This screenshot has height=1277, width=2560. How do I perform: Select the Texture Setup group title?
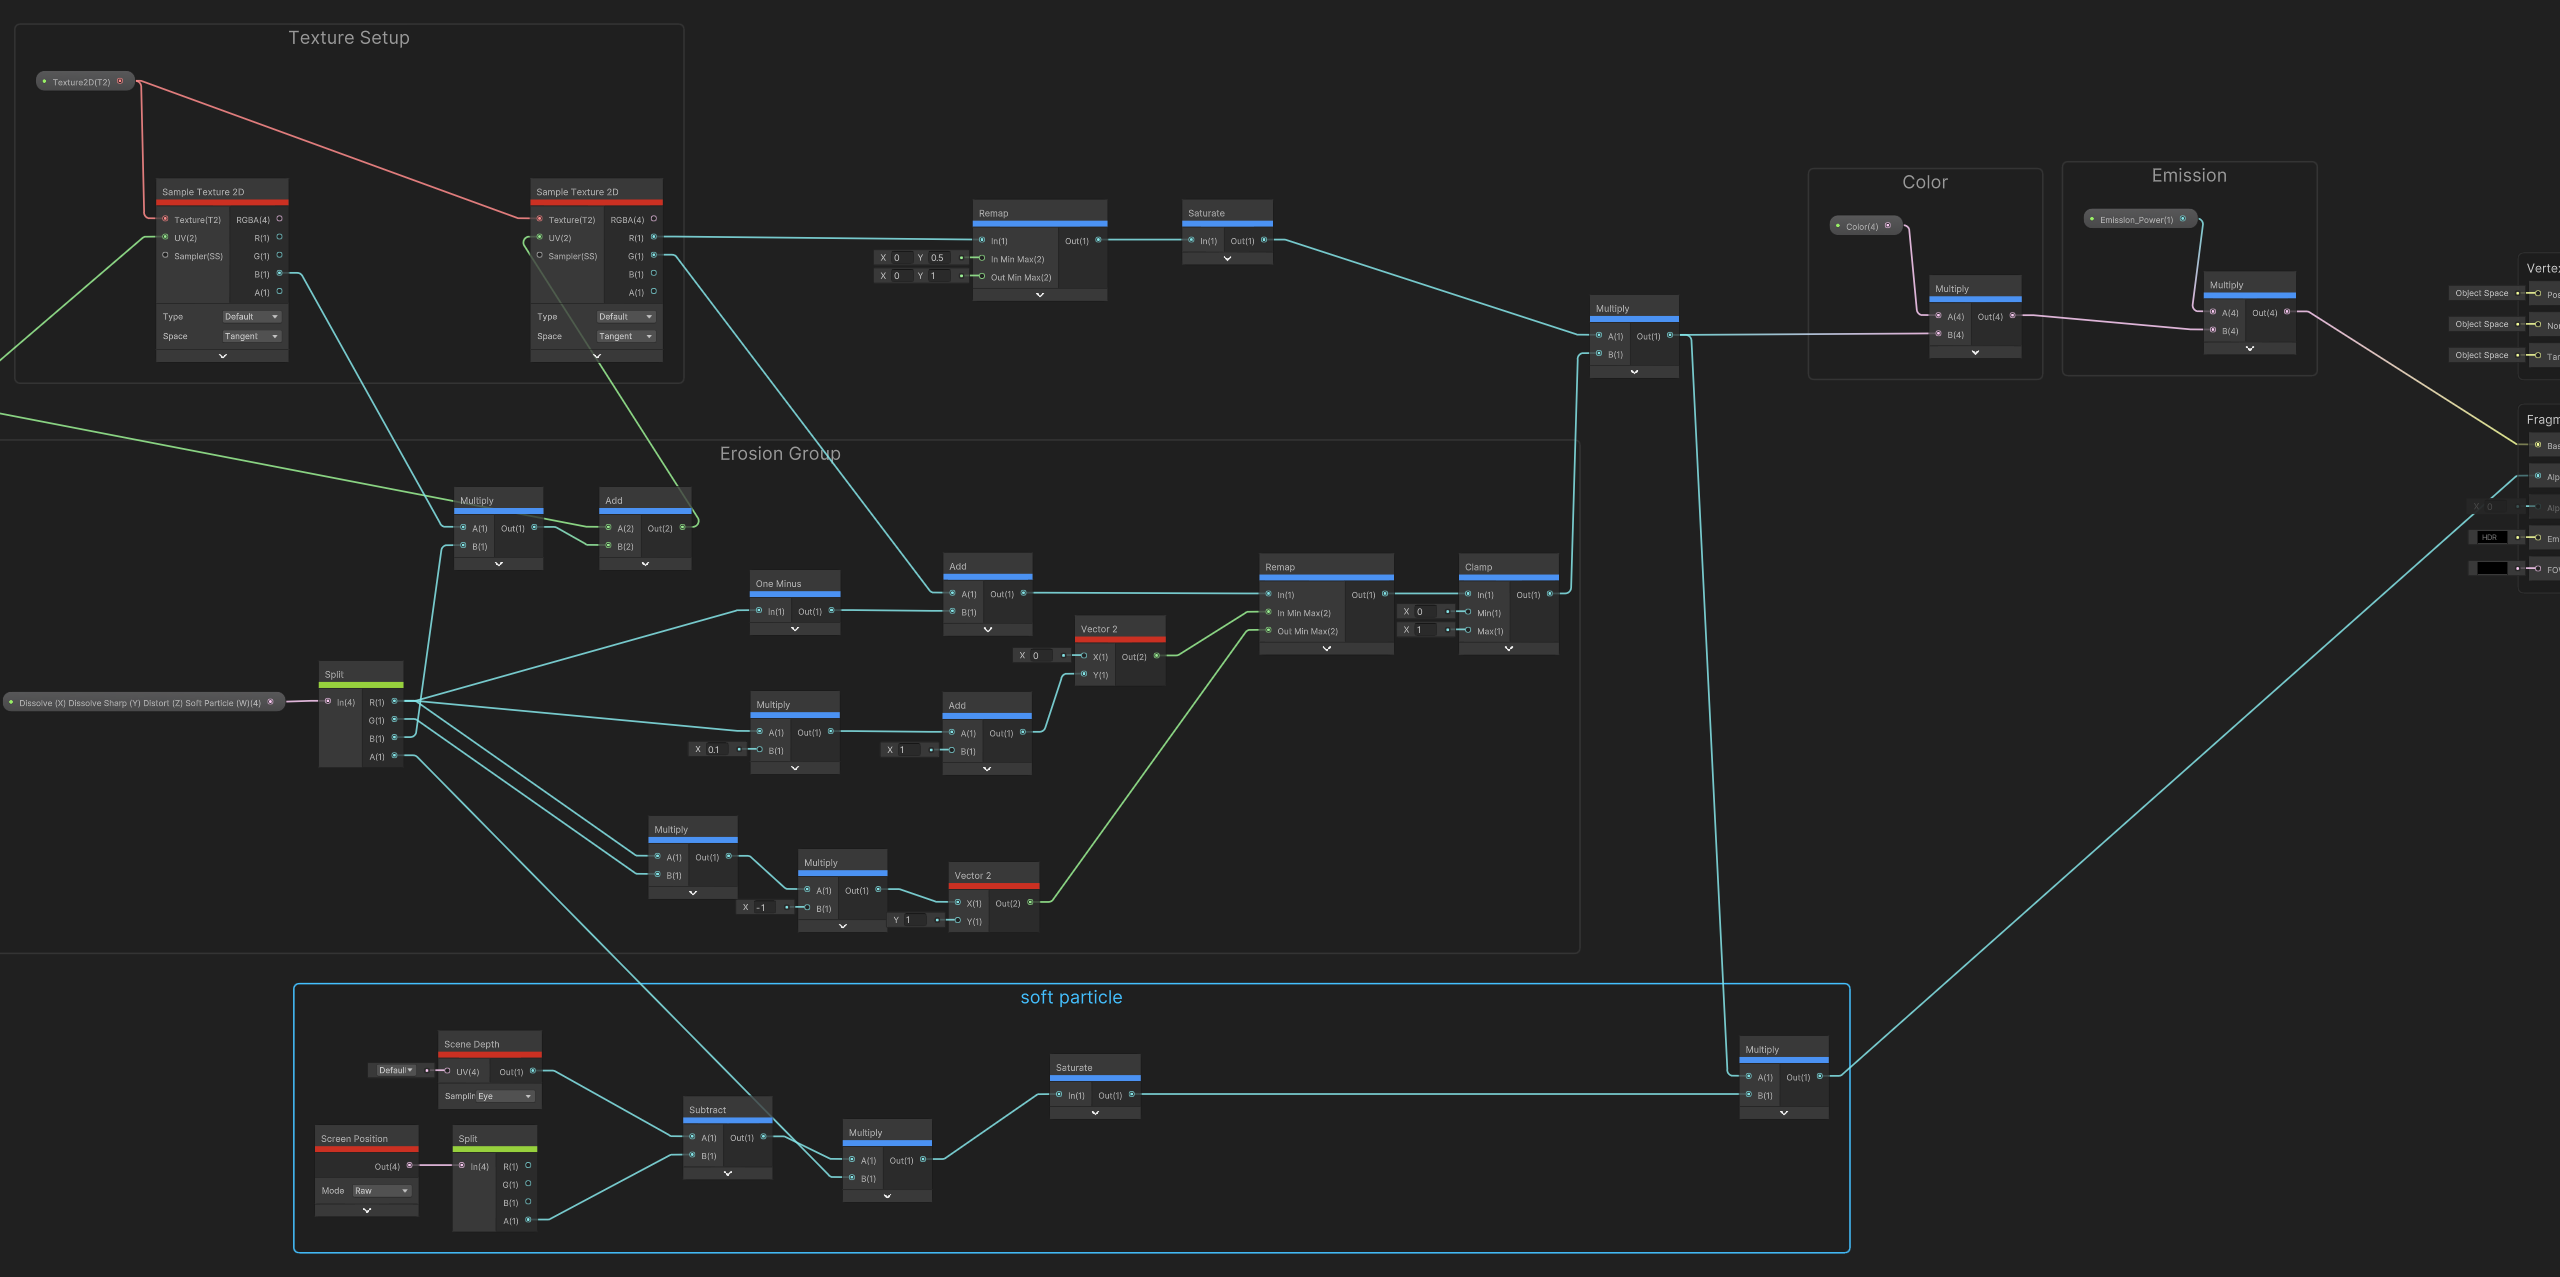pos(349,38)
